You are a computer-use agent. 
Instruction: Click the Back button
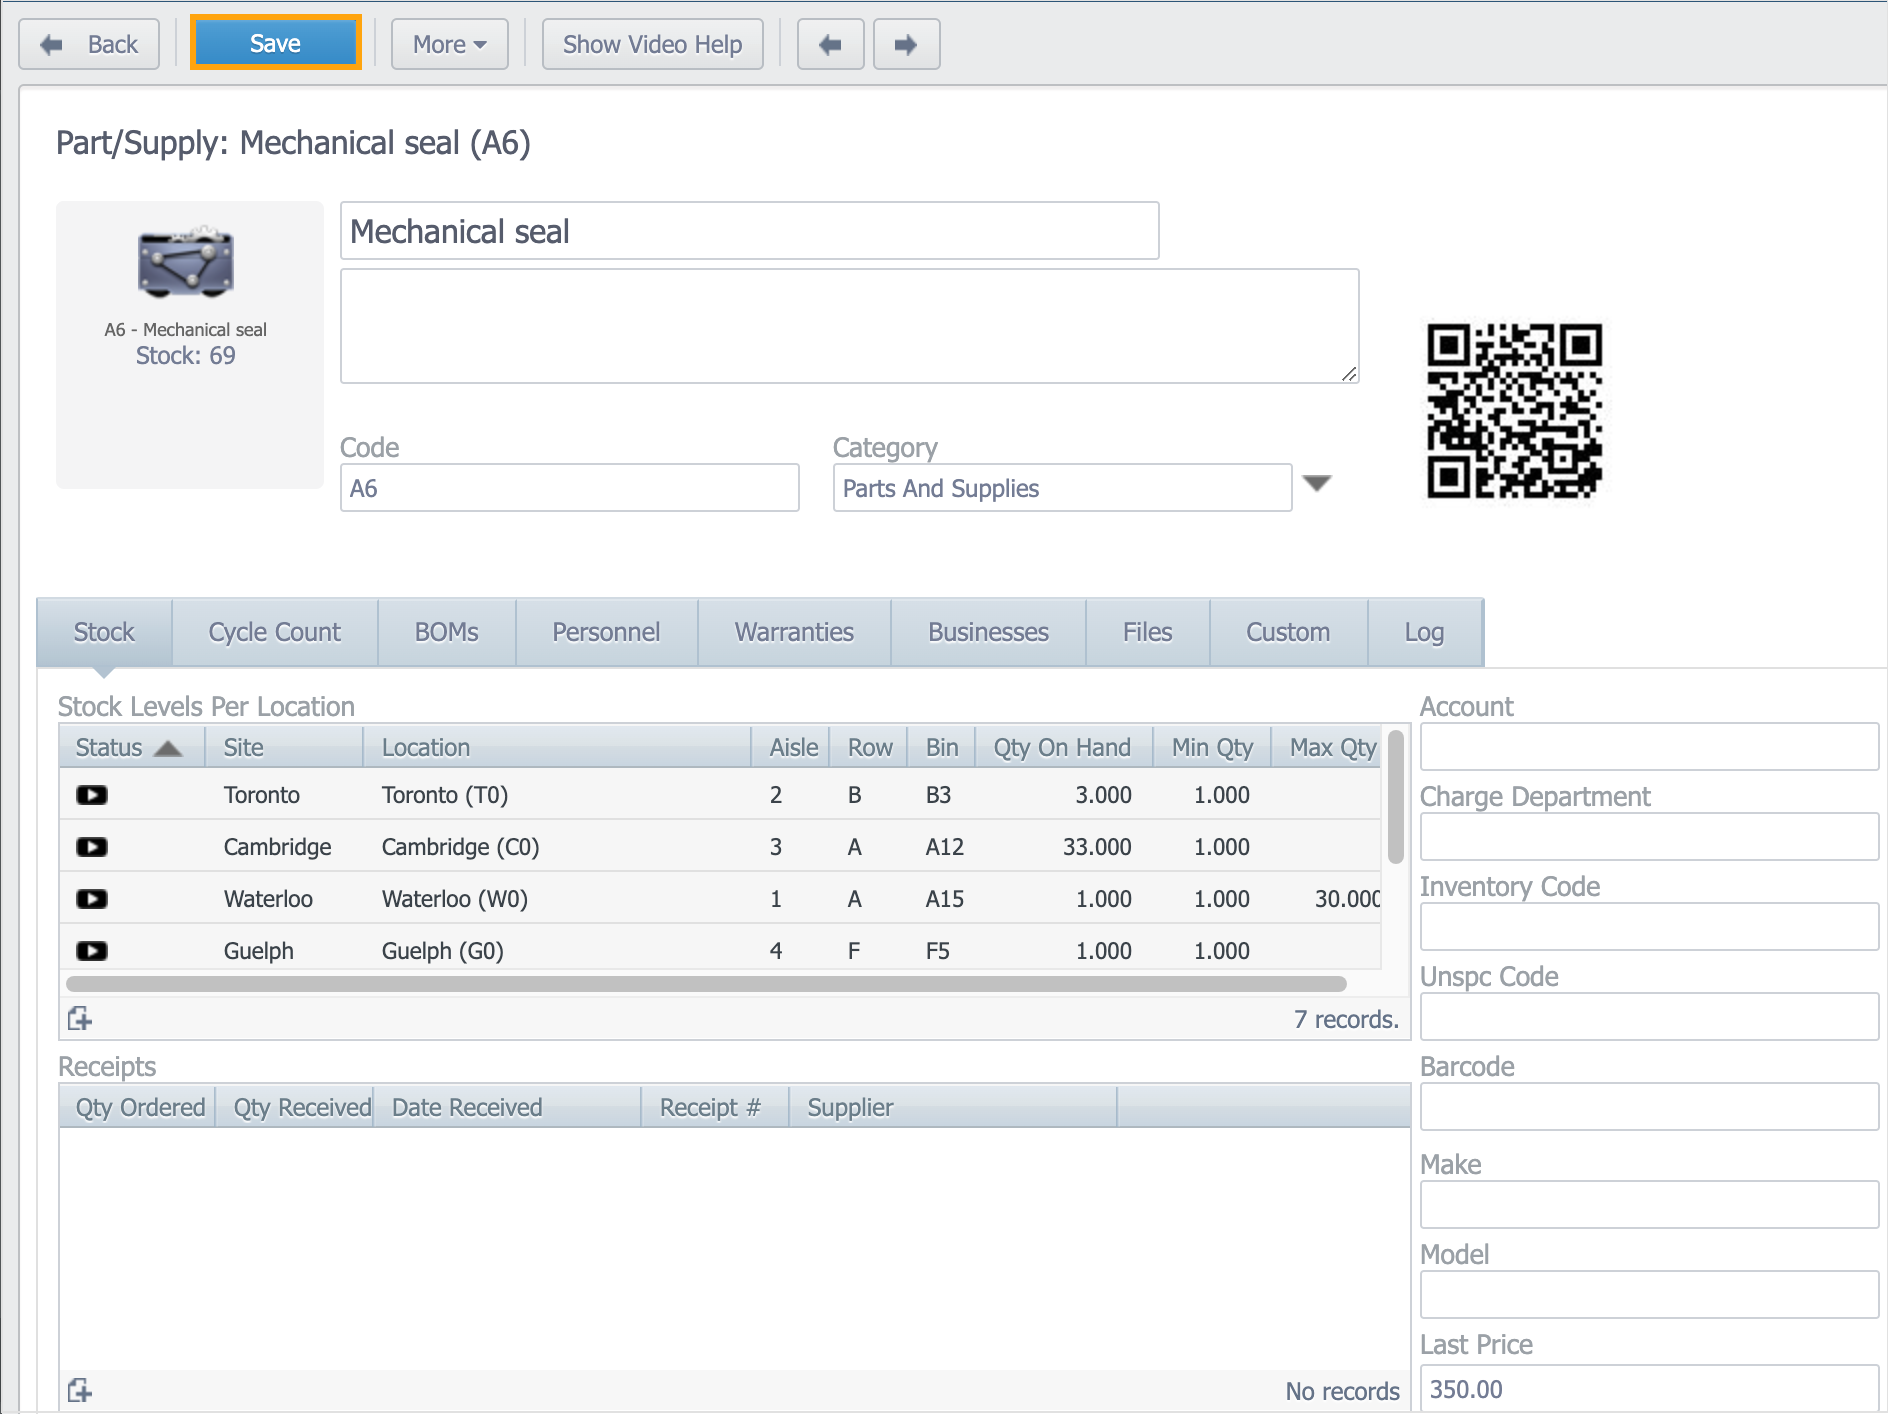tap(89, 44)
